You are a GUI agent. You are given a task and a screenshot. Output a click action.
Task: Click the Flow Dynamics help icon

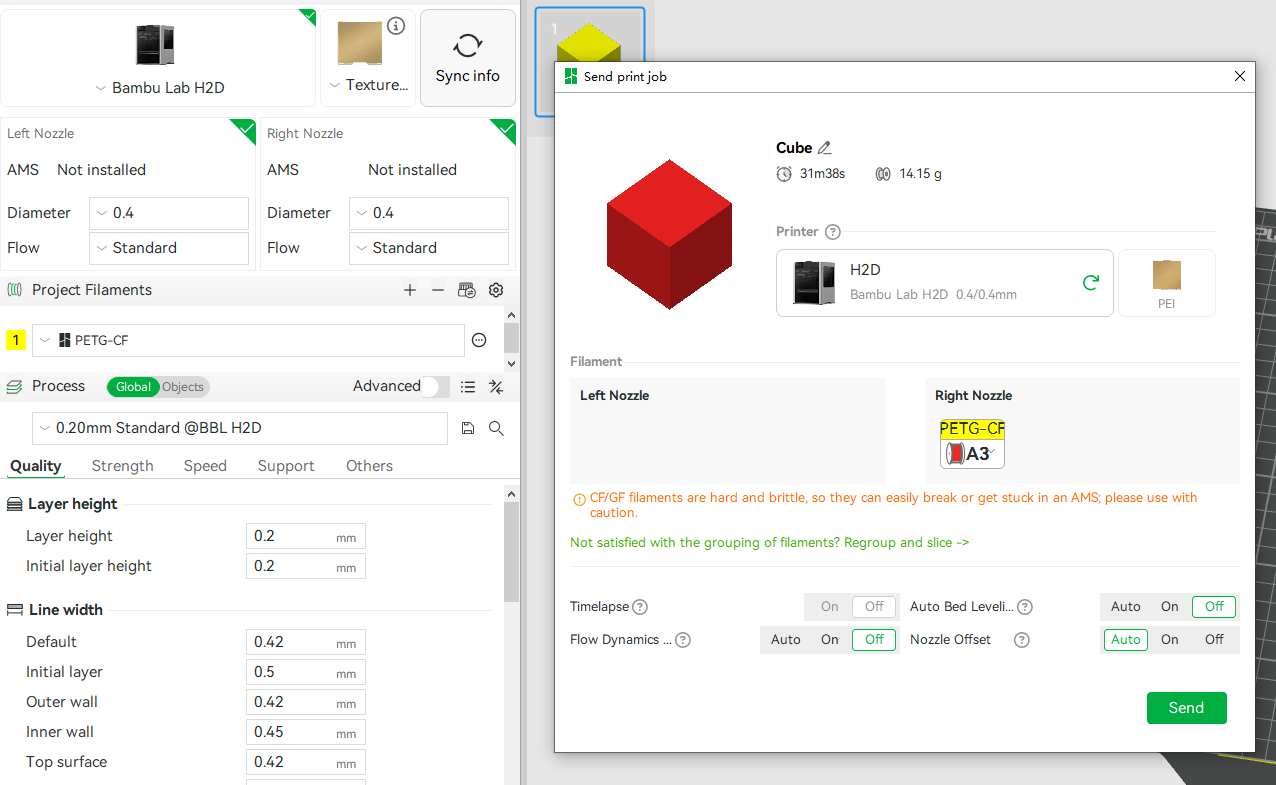(683, 640)
